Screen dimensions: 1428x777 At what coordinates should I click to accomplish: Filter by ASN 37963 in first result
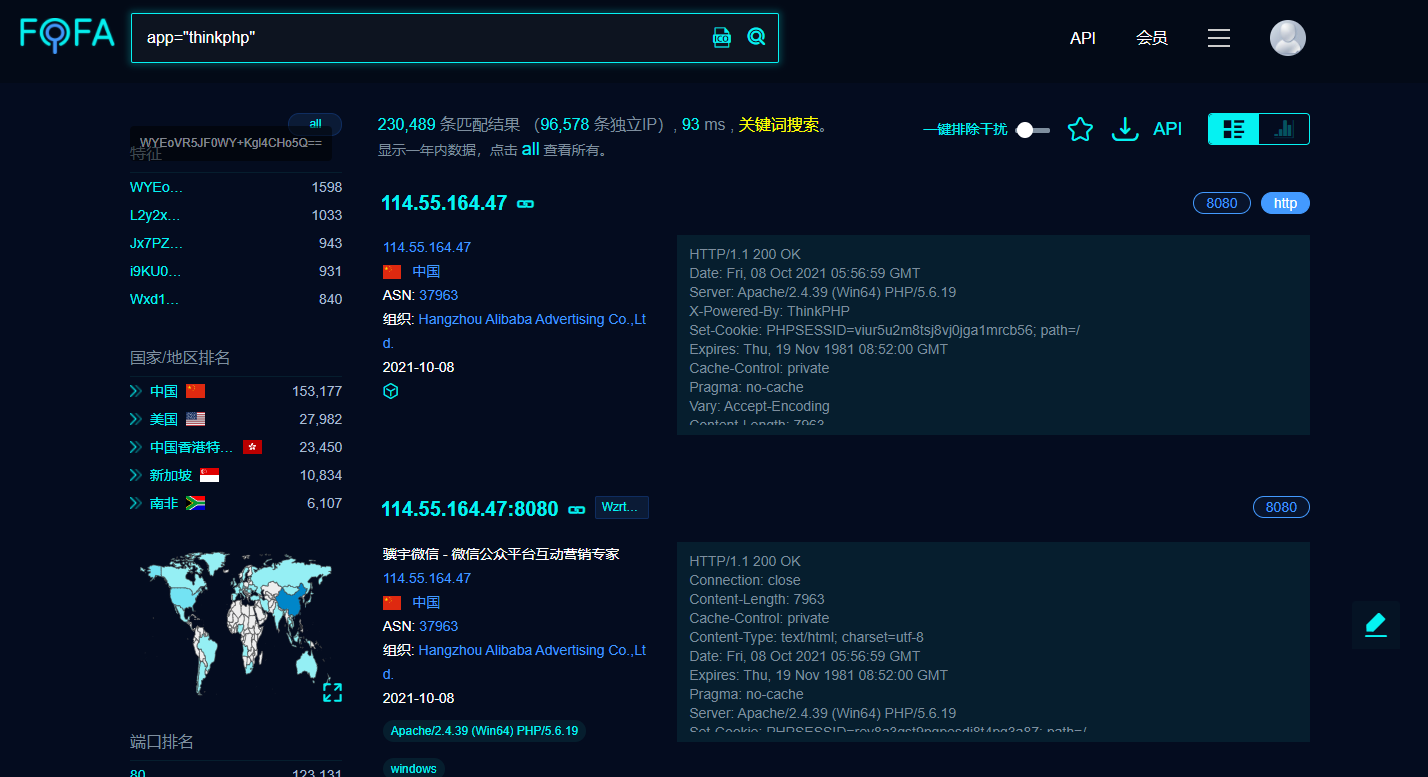(439, 295)
